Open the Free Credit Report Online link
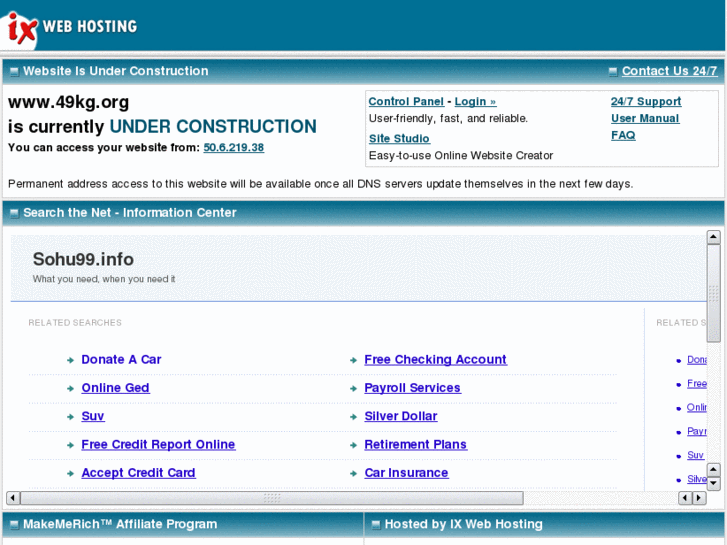This screenshot has height=545, width=727. coord(158,444)
